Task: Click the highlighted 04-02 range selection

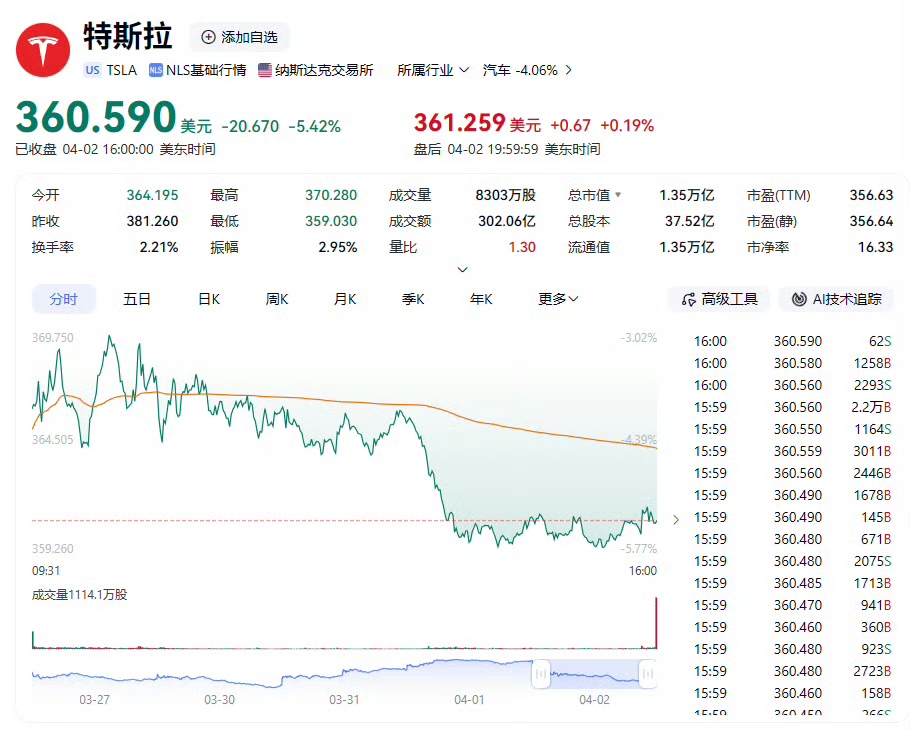Action: [594, 674]
